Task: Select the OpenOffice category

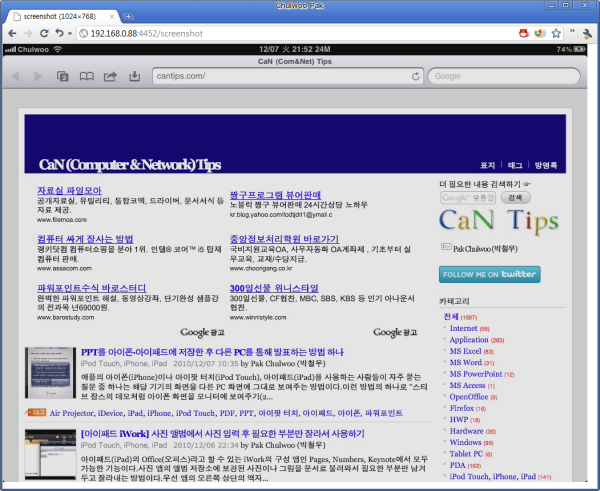Action: [469, 397]
